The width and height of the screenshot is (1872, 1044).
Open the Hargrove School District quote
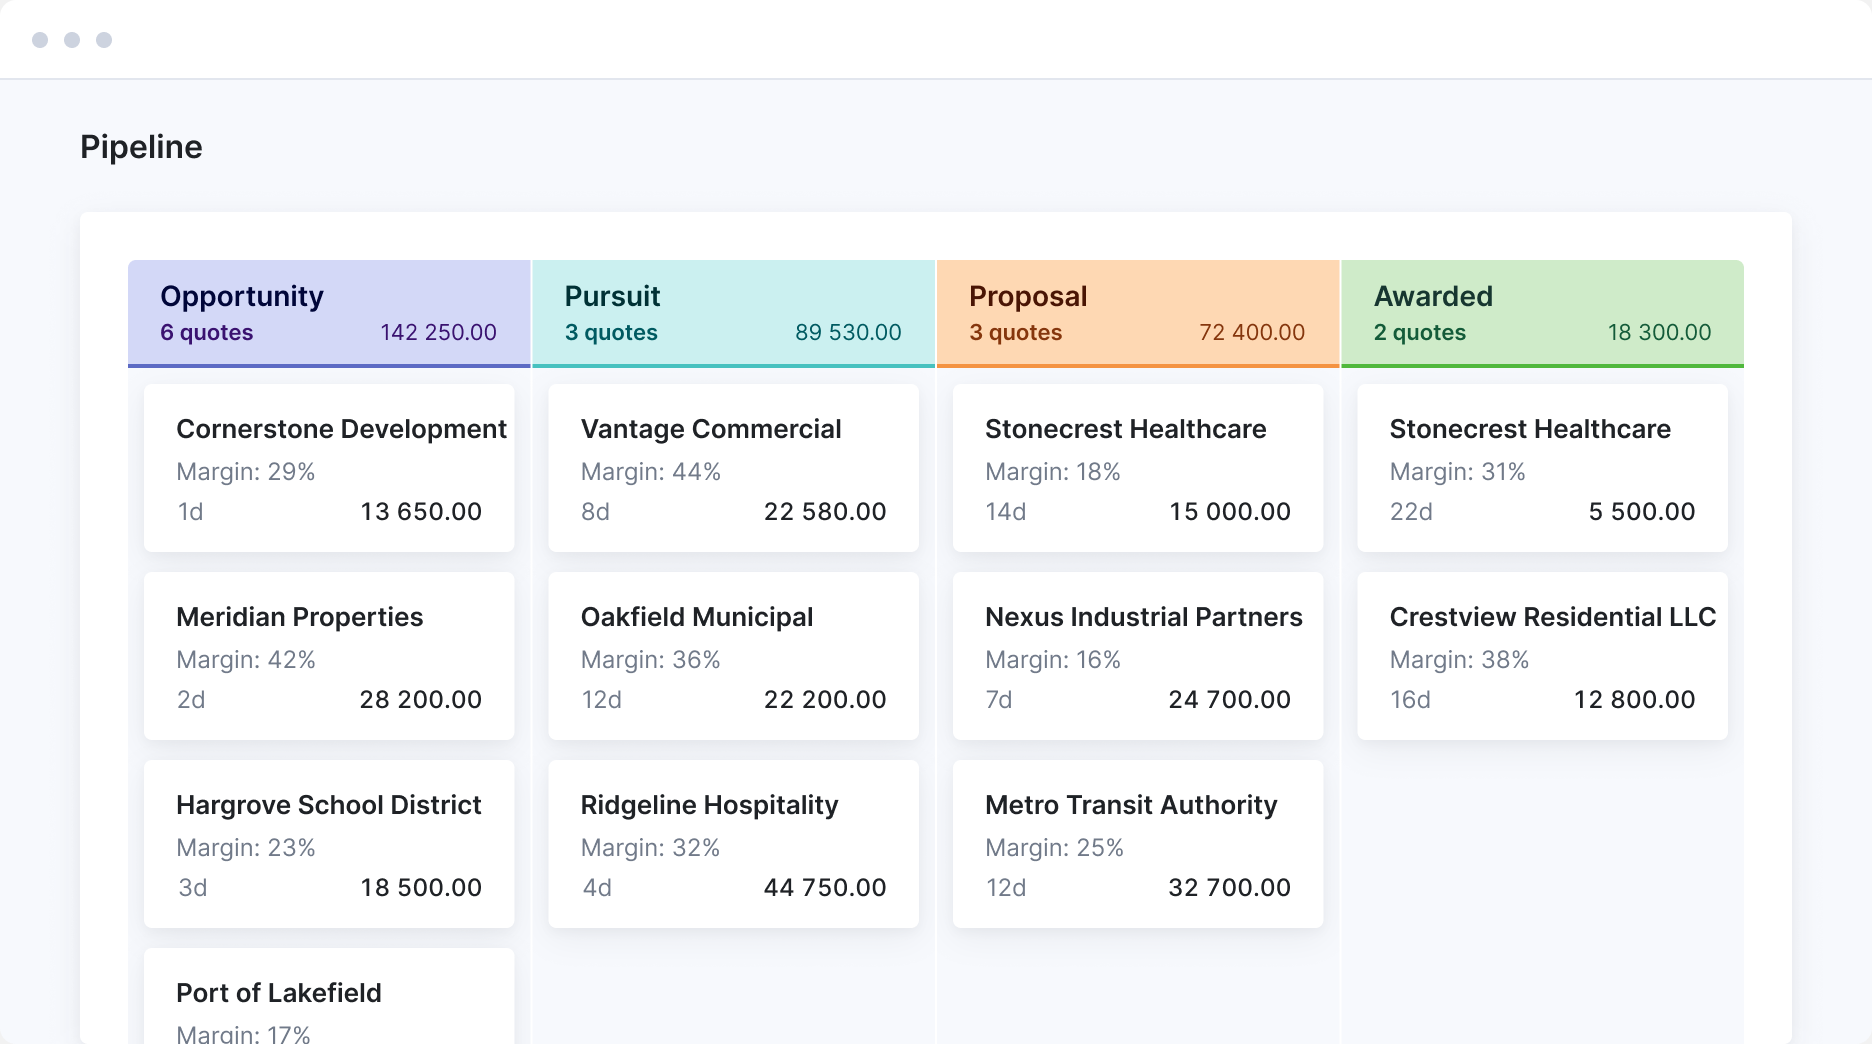click(329, 844)
